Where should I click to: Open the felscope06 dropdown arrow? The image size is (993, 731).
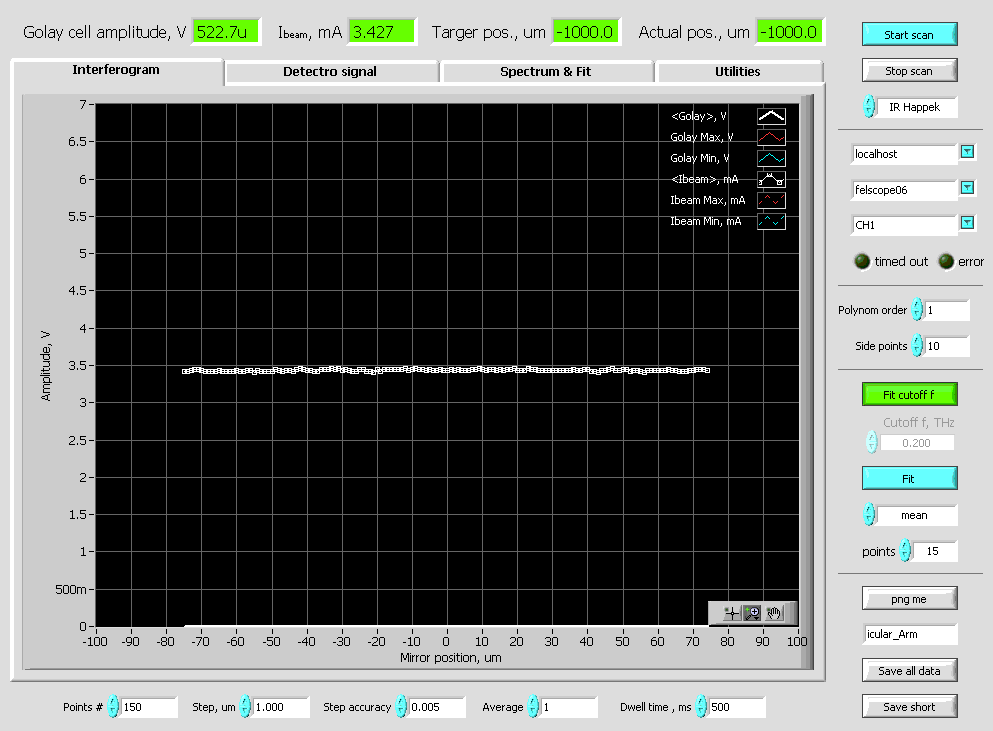tap(967, 188)
